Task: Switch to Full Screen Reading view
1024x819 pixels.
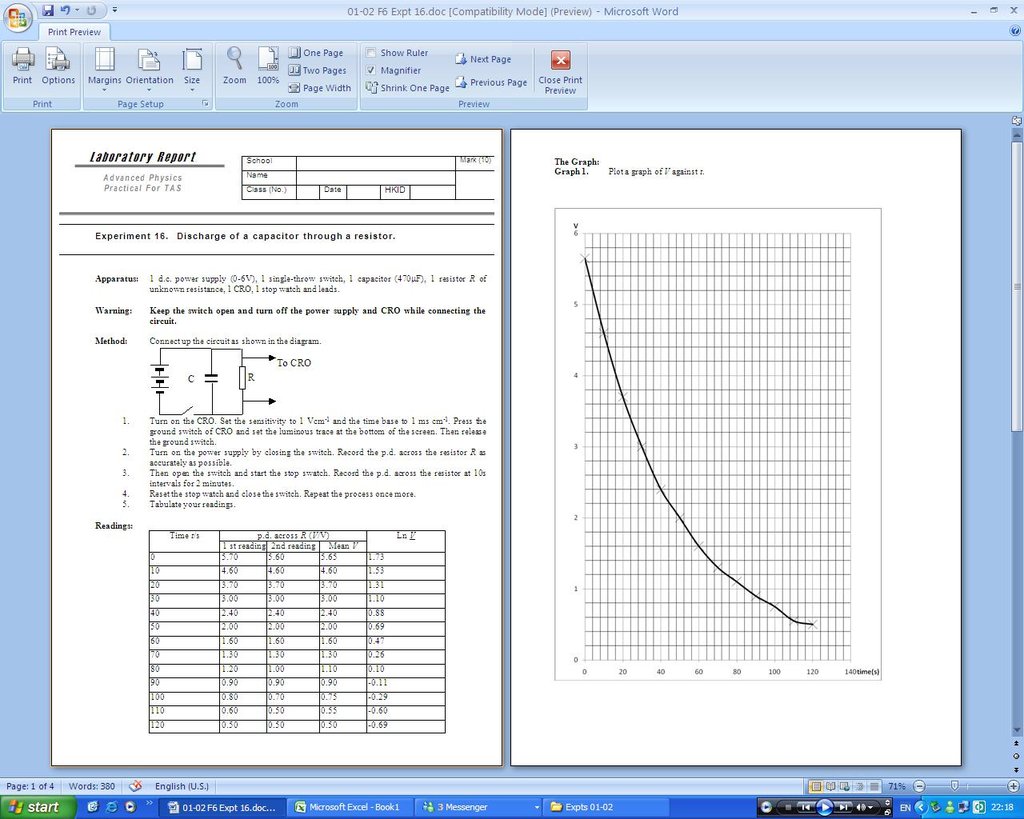Action: pos(830,786)
